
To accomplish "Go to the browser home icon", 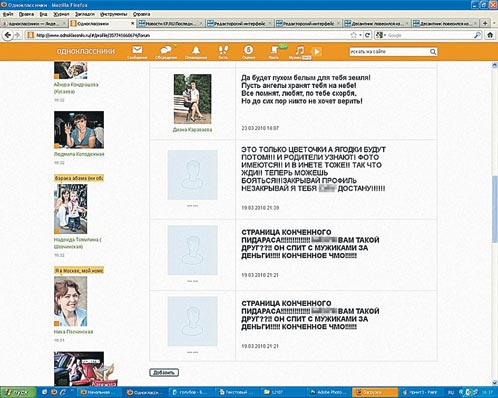I will pos(490,35).
